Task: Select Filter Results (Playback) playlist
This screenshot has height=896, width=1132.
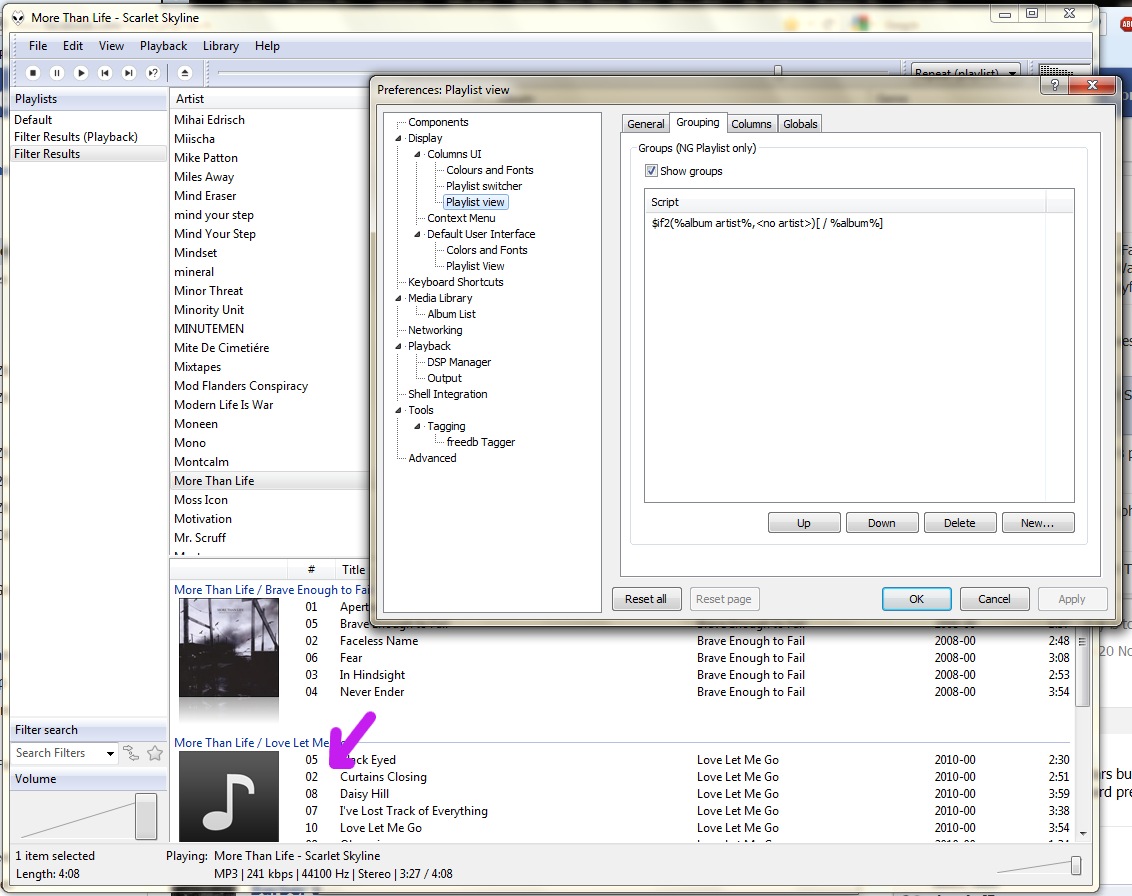Action: click(x=89, y=137)
